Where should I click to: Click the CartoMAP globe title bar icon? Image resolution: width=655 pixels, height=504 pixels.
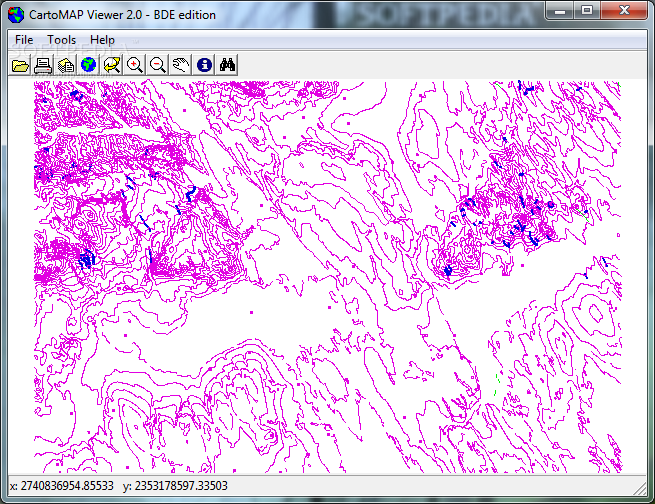click(16, 15)
